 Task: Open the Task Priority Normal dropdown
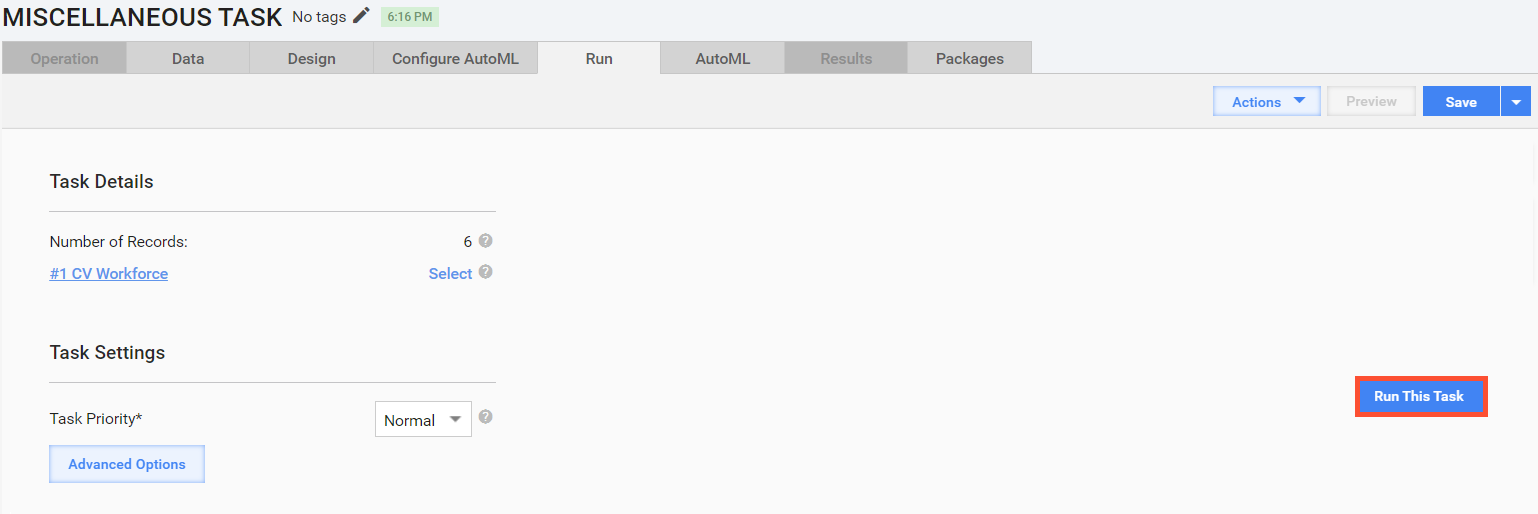pos(423,420)
